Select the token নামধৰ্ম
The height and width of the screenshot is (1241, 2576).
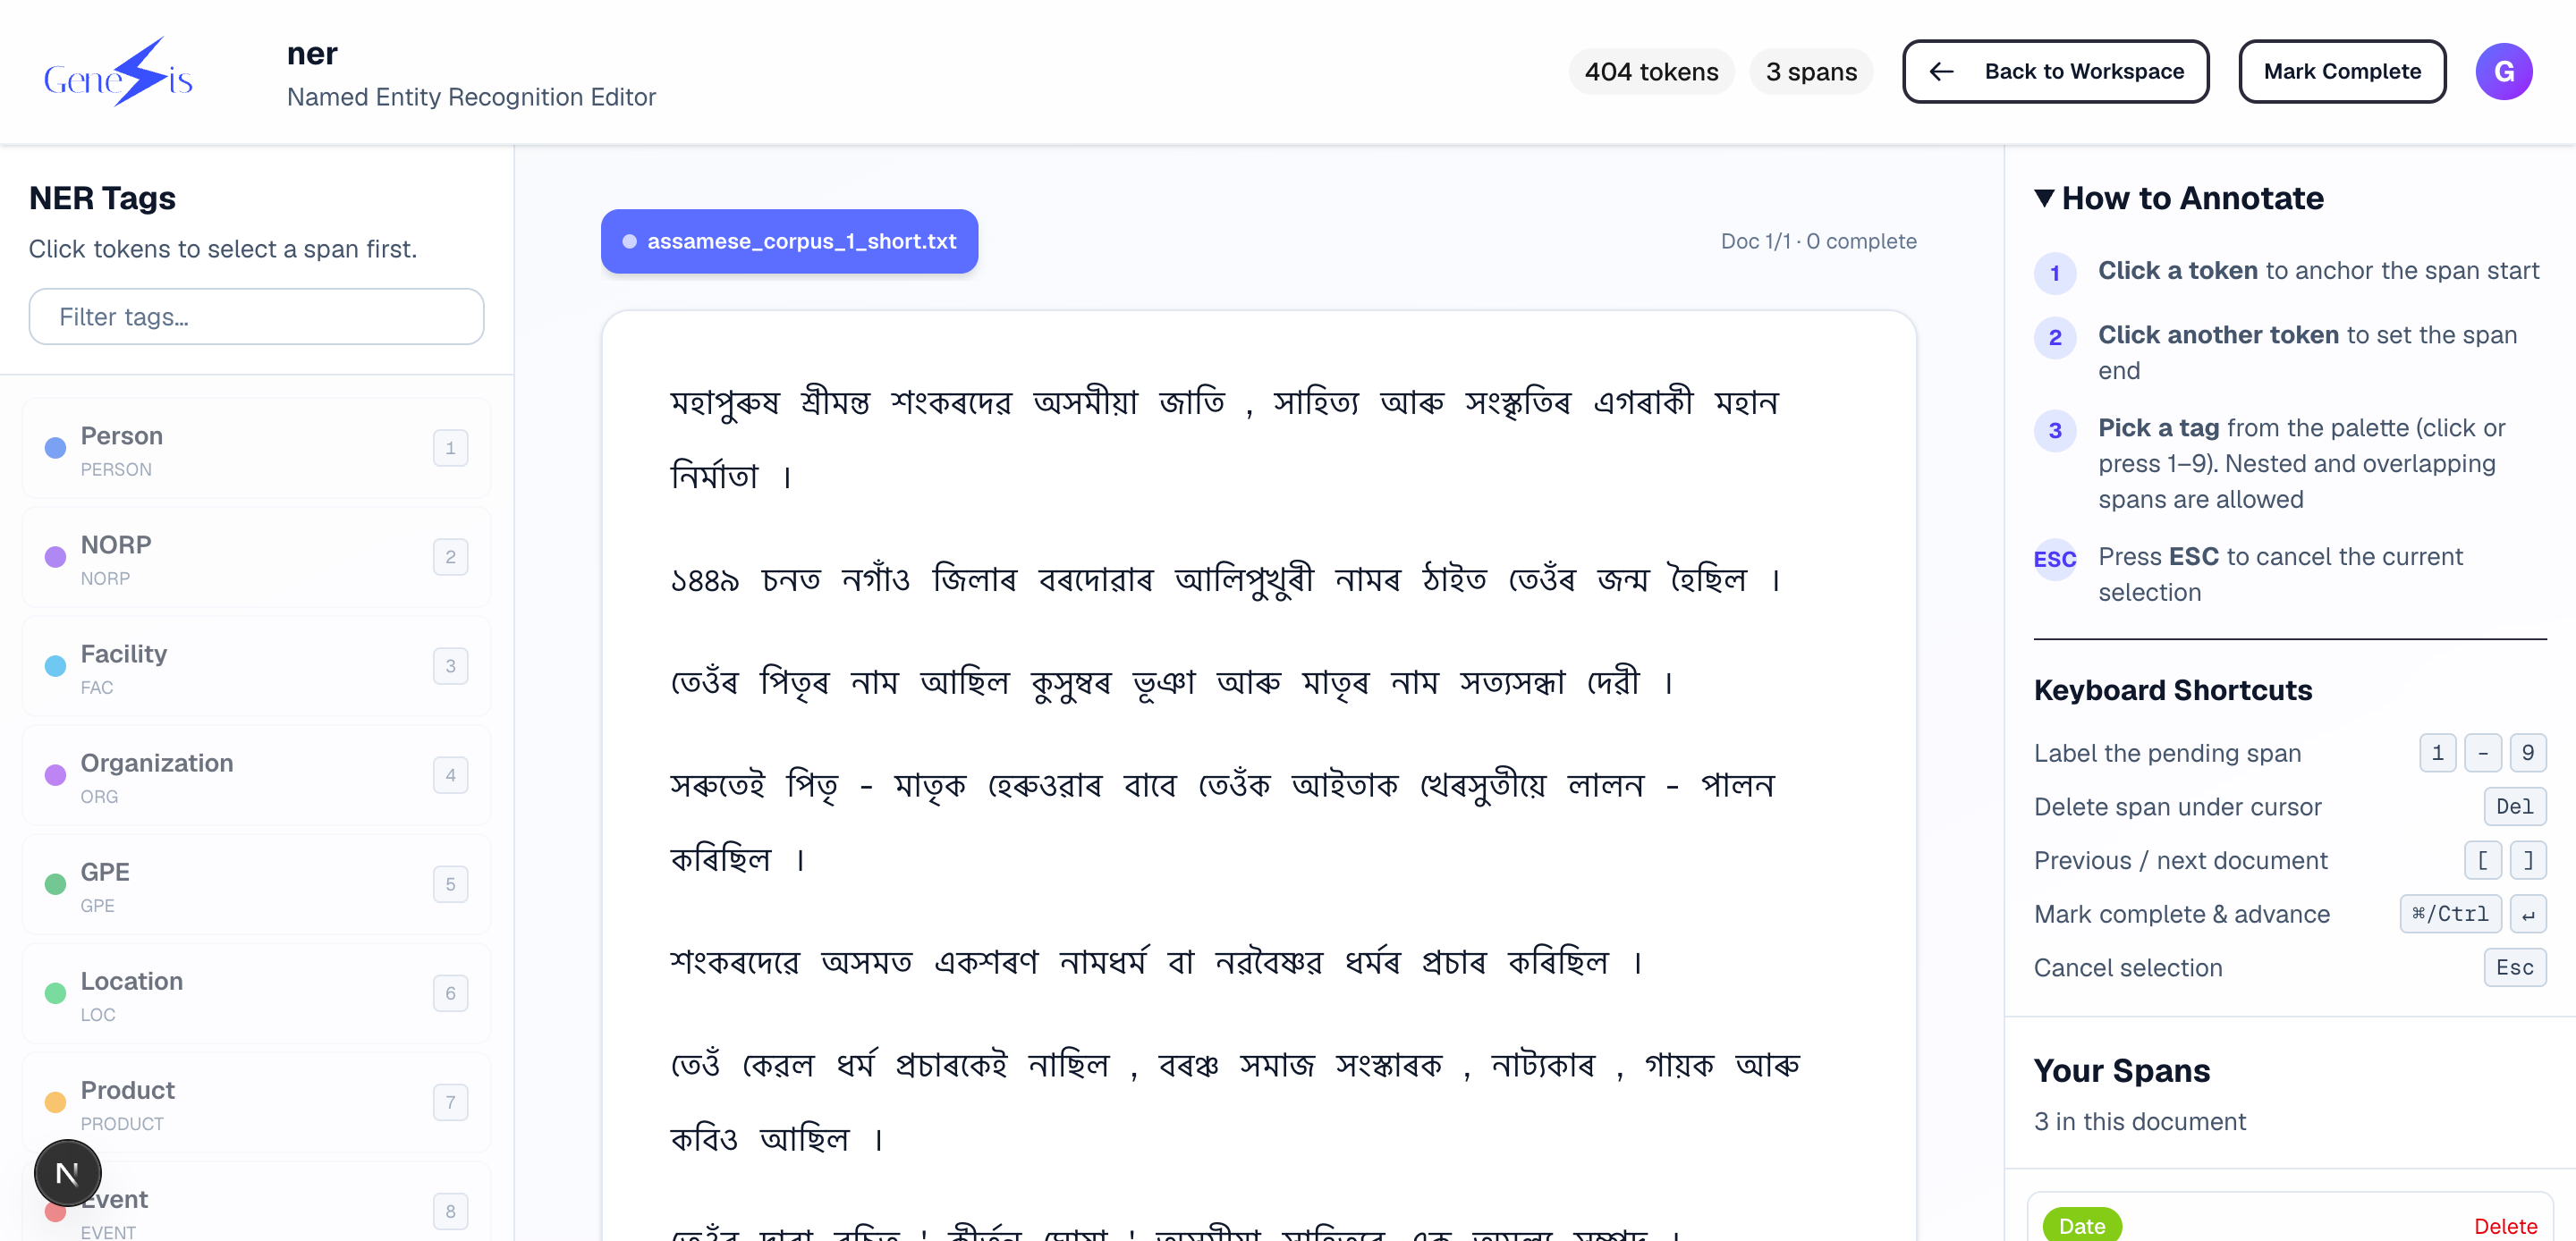pyautogui.click(x=1103, y=962)
